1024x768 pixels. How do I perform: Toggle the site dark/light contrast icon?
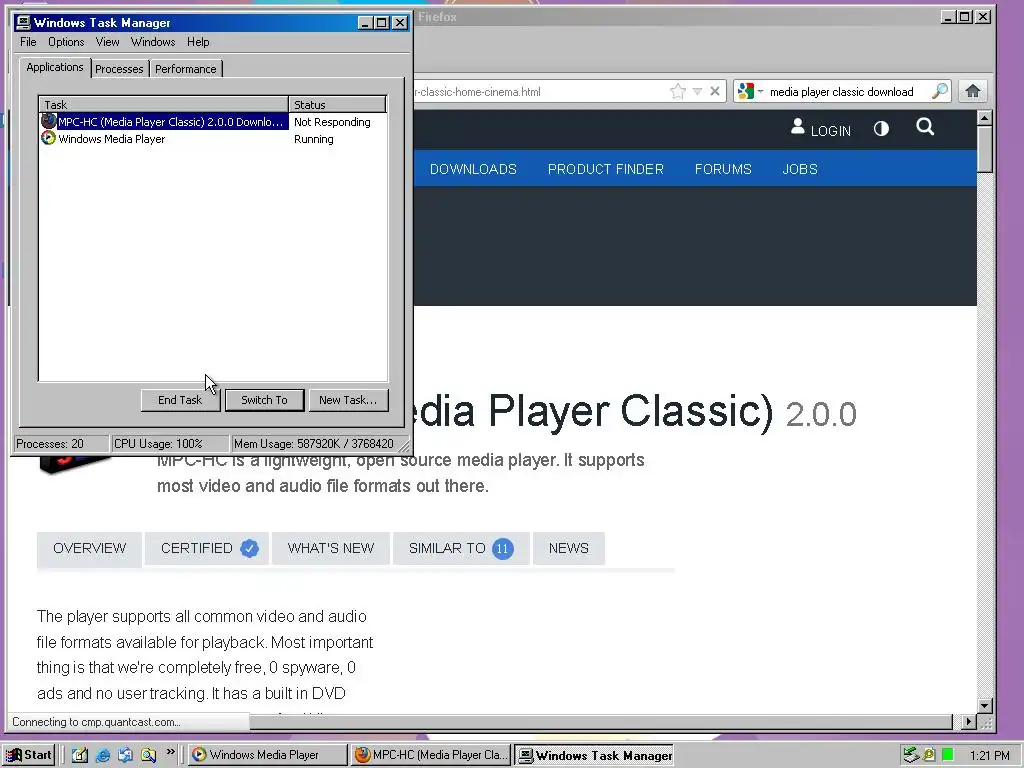(881, 129)
